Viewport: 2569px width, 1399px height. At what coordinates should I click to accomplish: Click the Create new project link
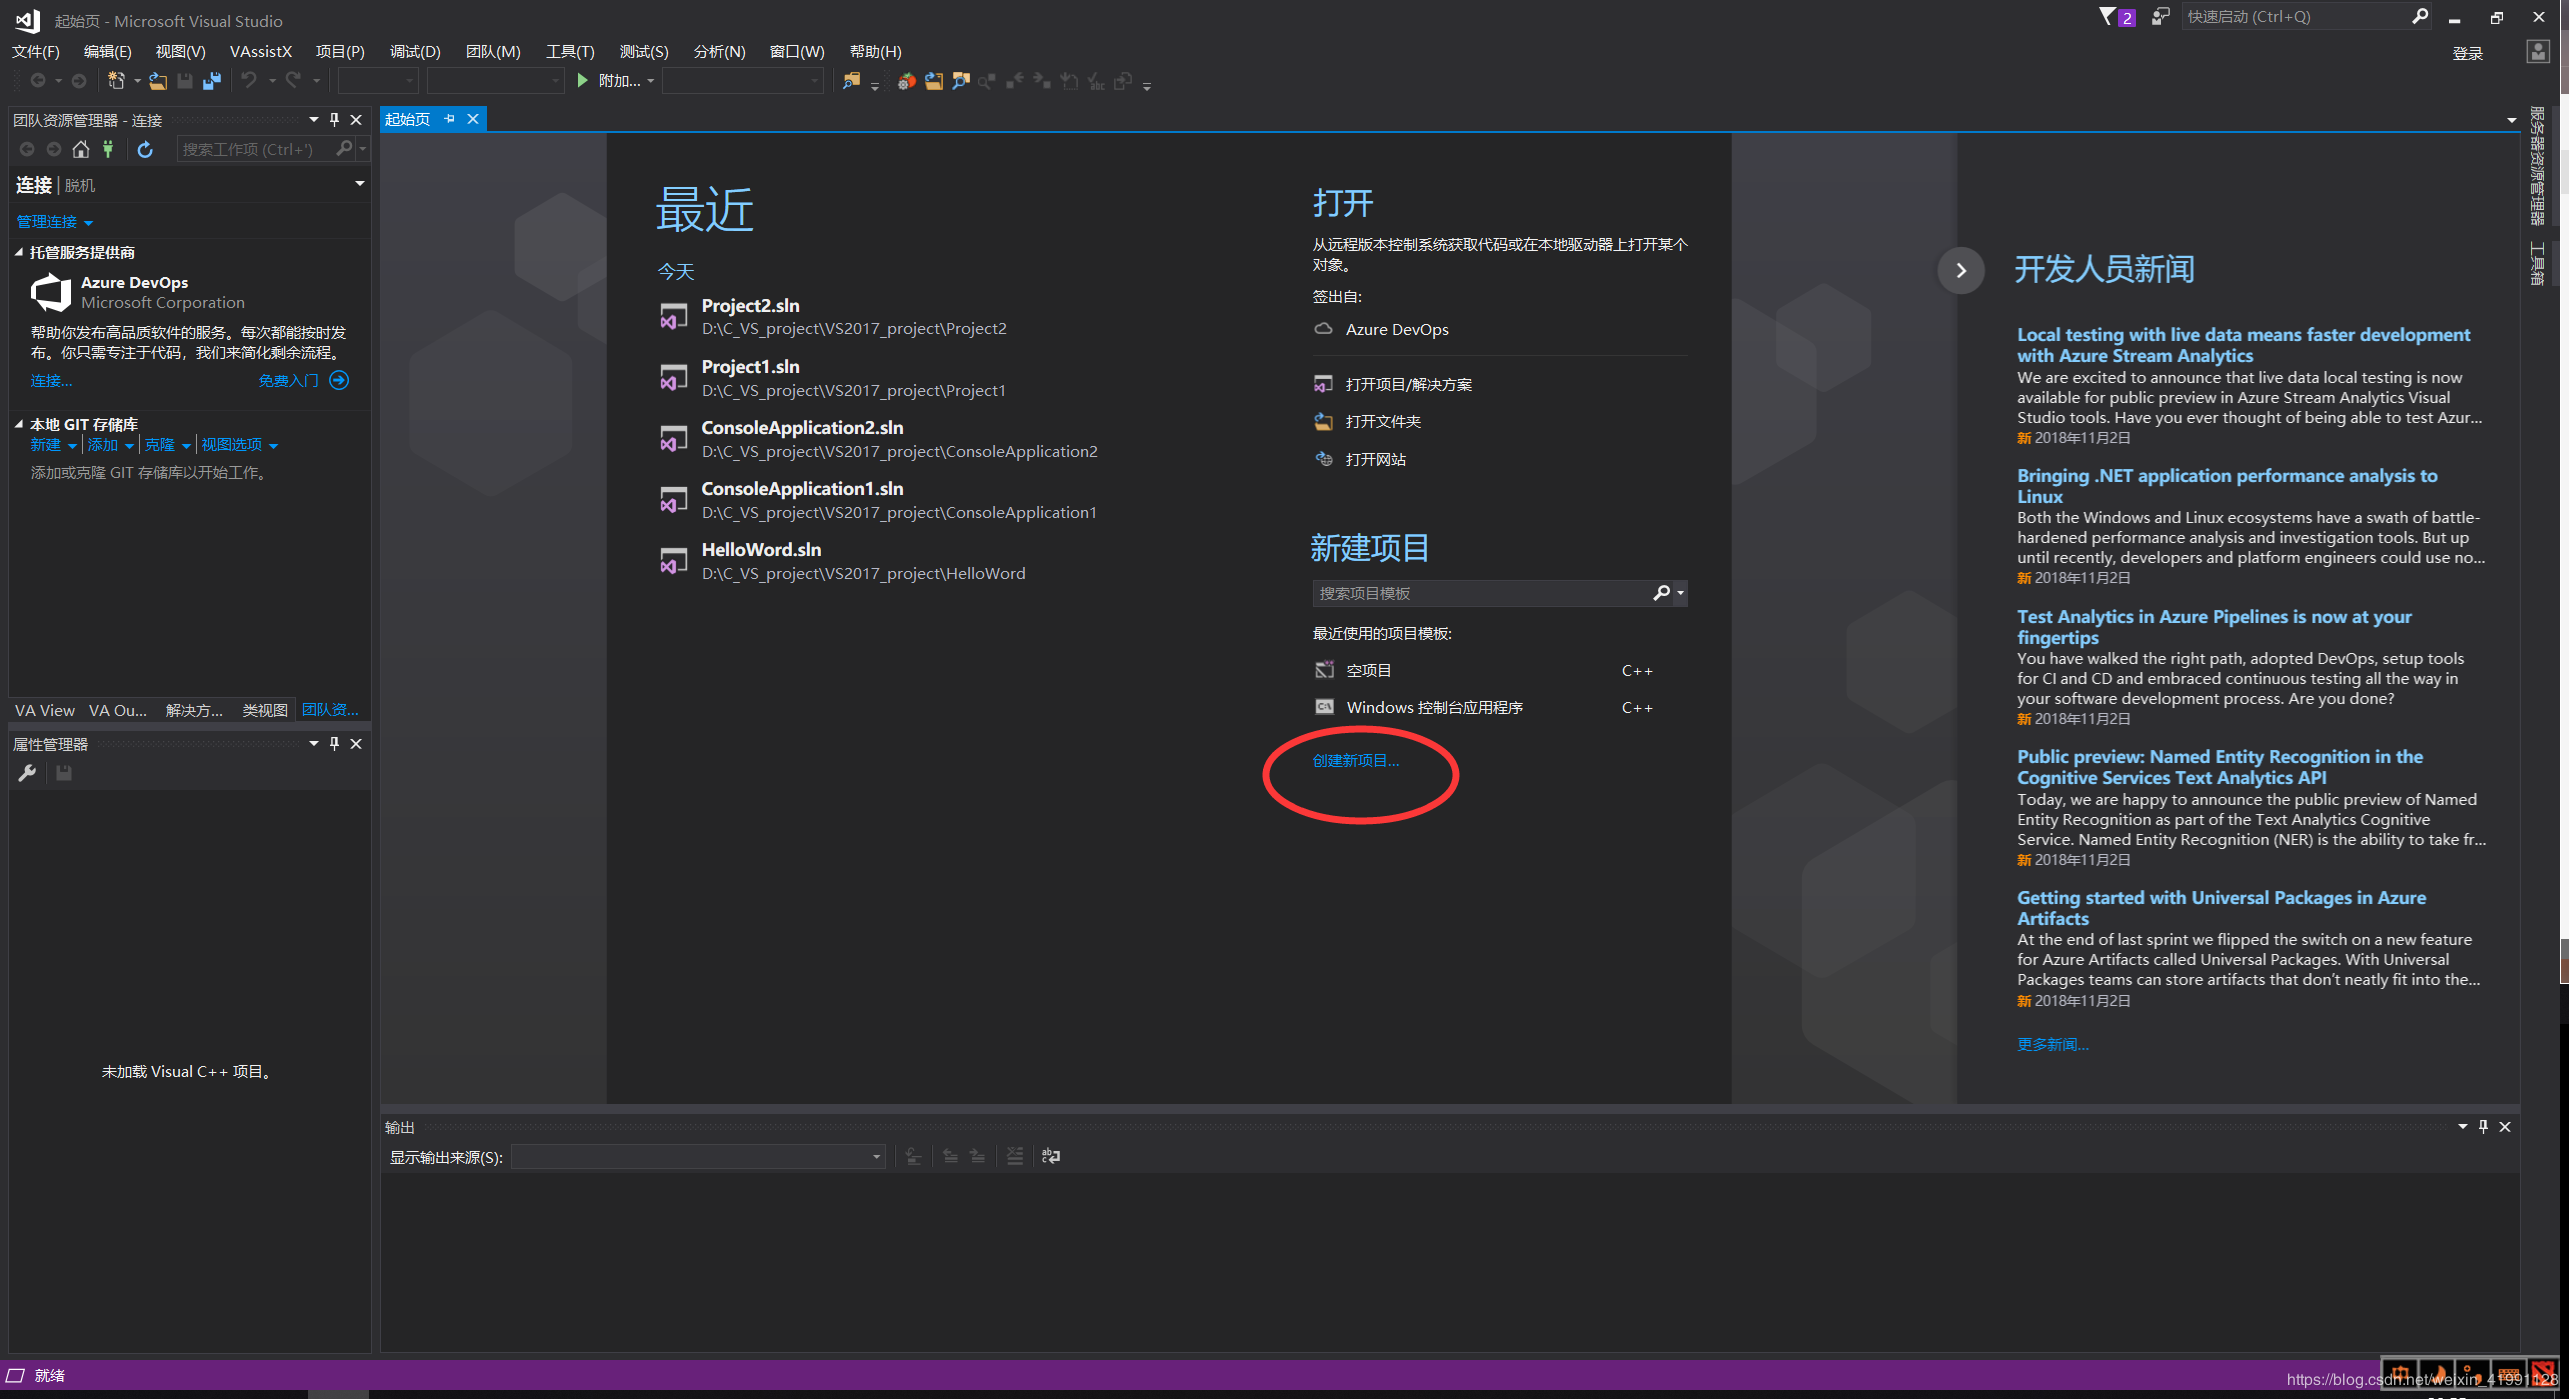(1355, 761)
